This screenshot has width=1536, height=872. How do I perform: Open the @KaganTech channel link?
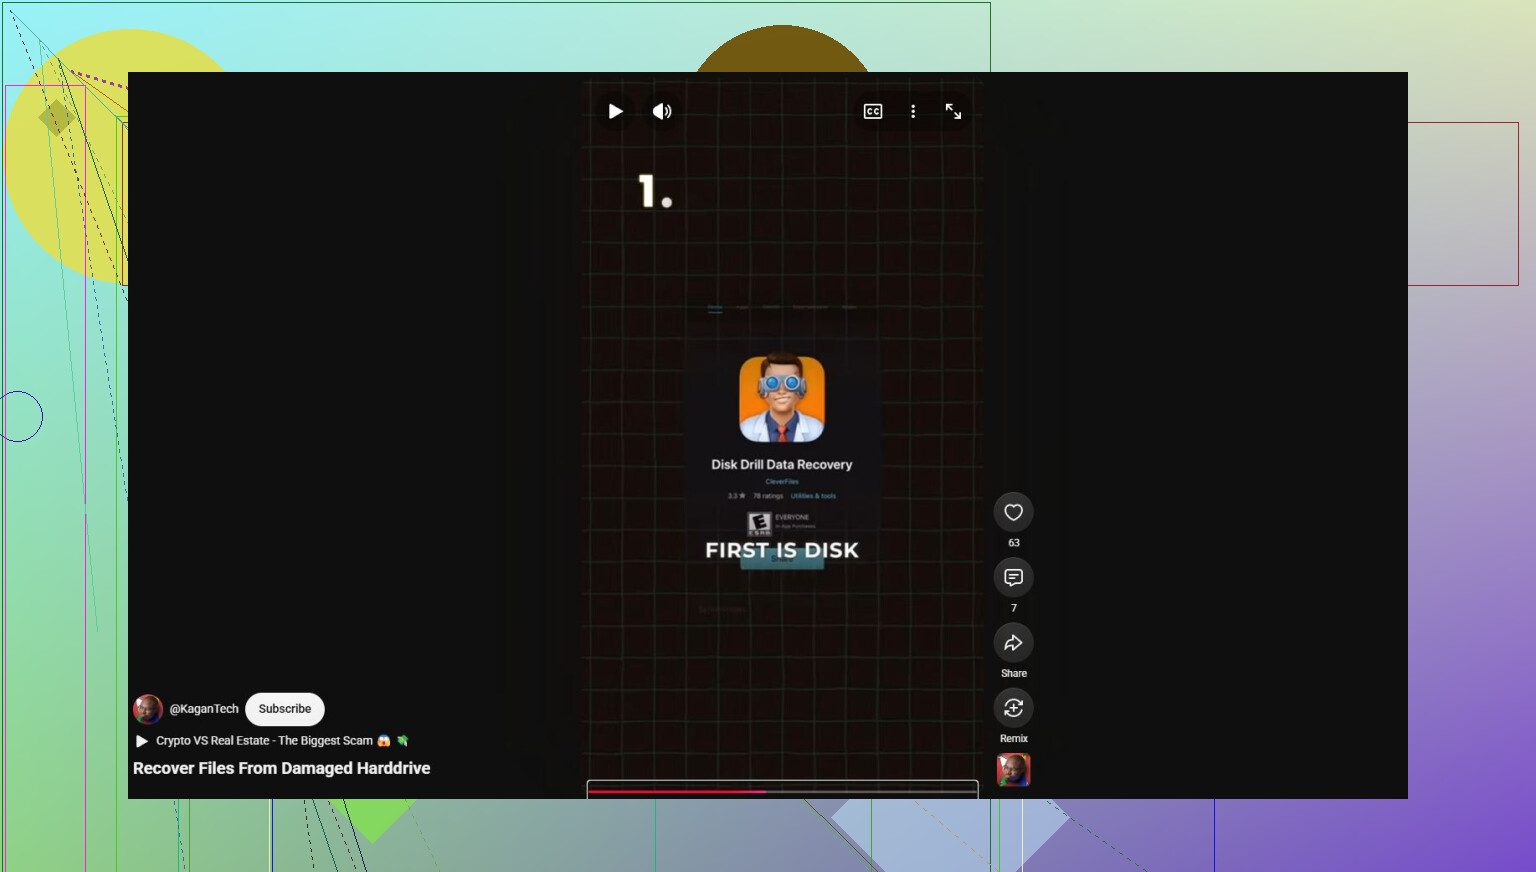204,709
